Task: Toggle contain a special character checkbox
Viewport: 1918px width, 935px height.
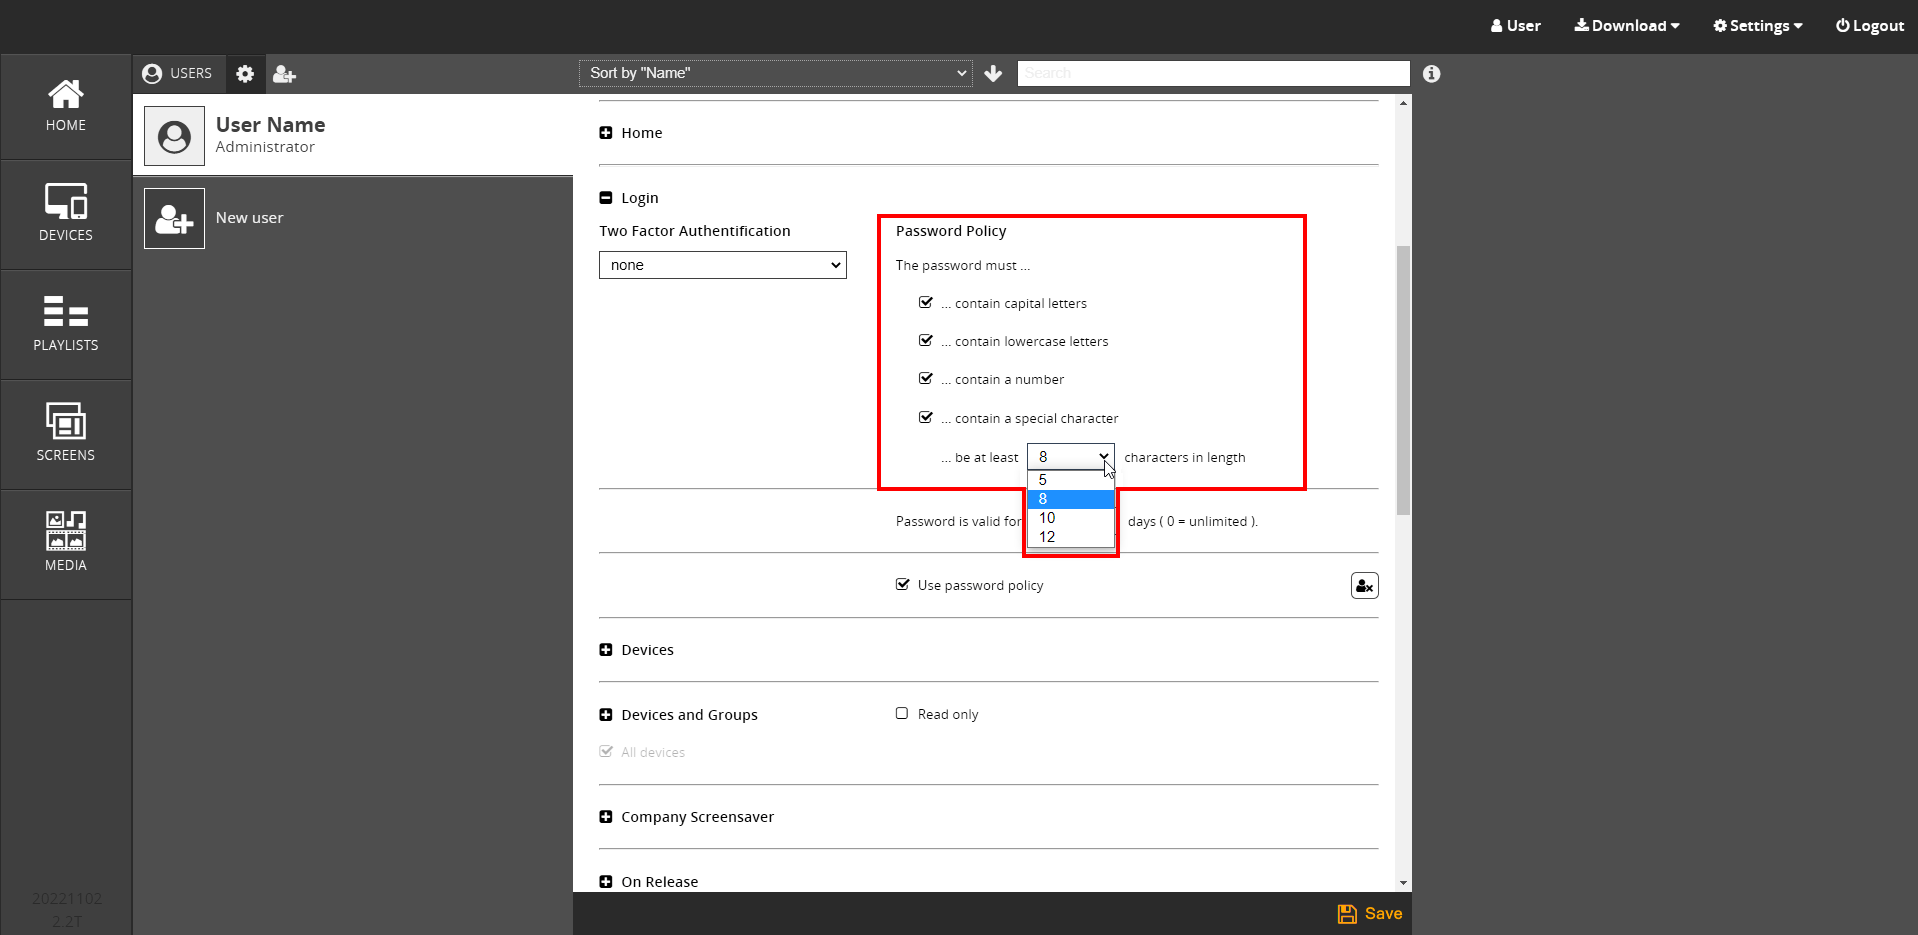Action: (926, 418)
